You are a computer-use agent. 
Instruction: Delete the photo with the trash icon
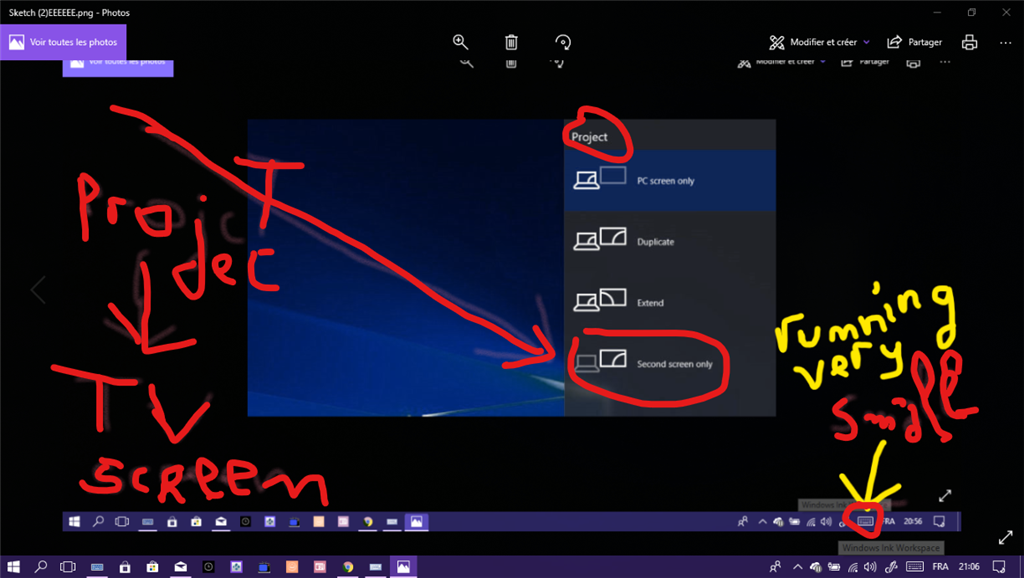[x=511, y=42]
